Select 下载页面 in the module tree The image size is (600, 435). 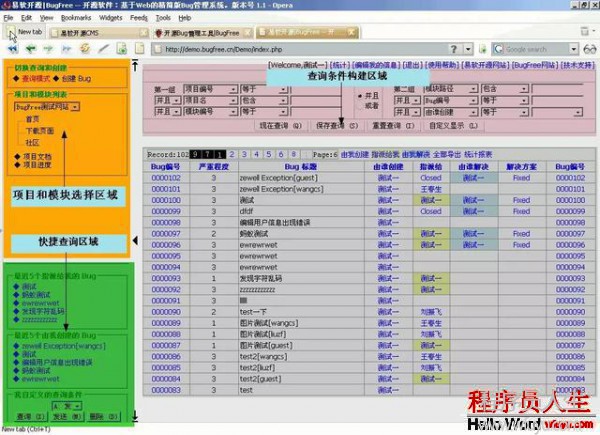(40, 131)
